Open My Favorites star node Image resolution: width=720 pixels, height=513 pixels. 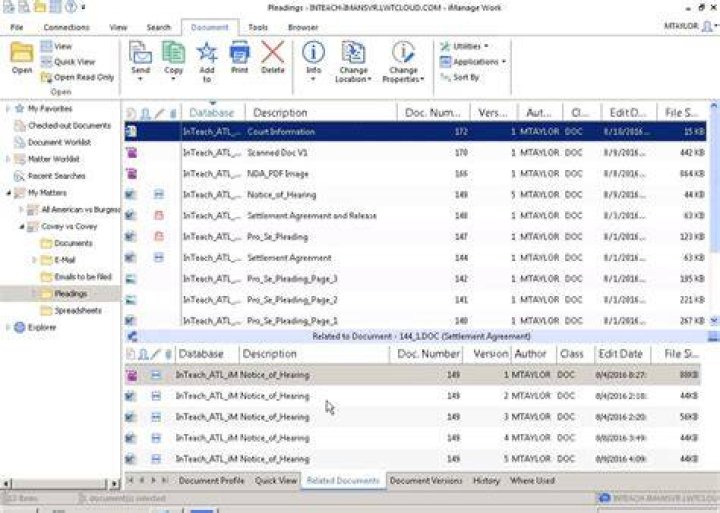tap(19, 109)
